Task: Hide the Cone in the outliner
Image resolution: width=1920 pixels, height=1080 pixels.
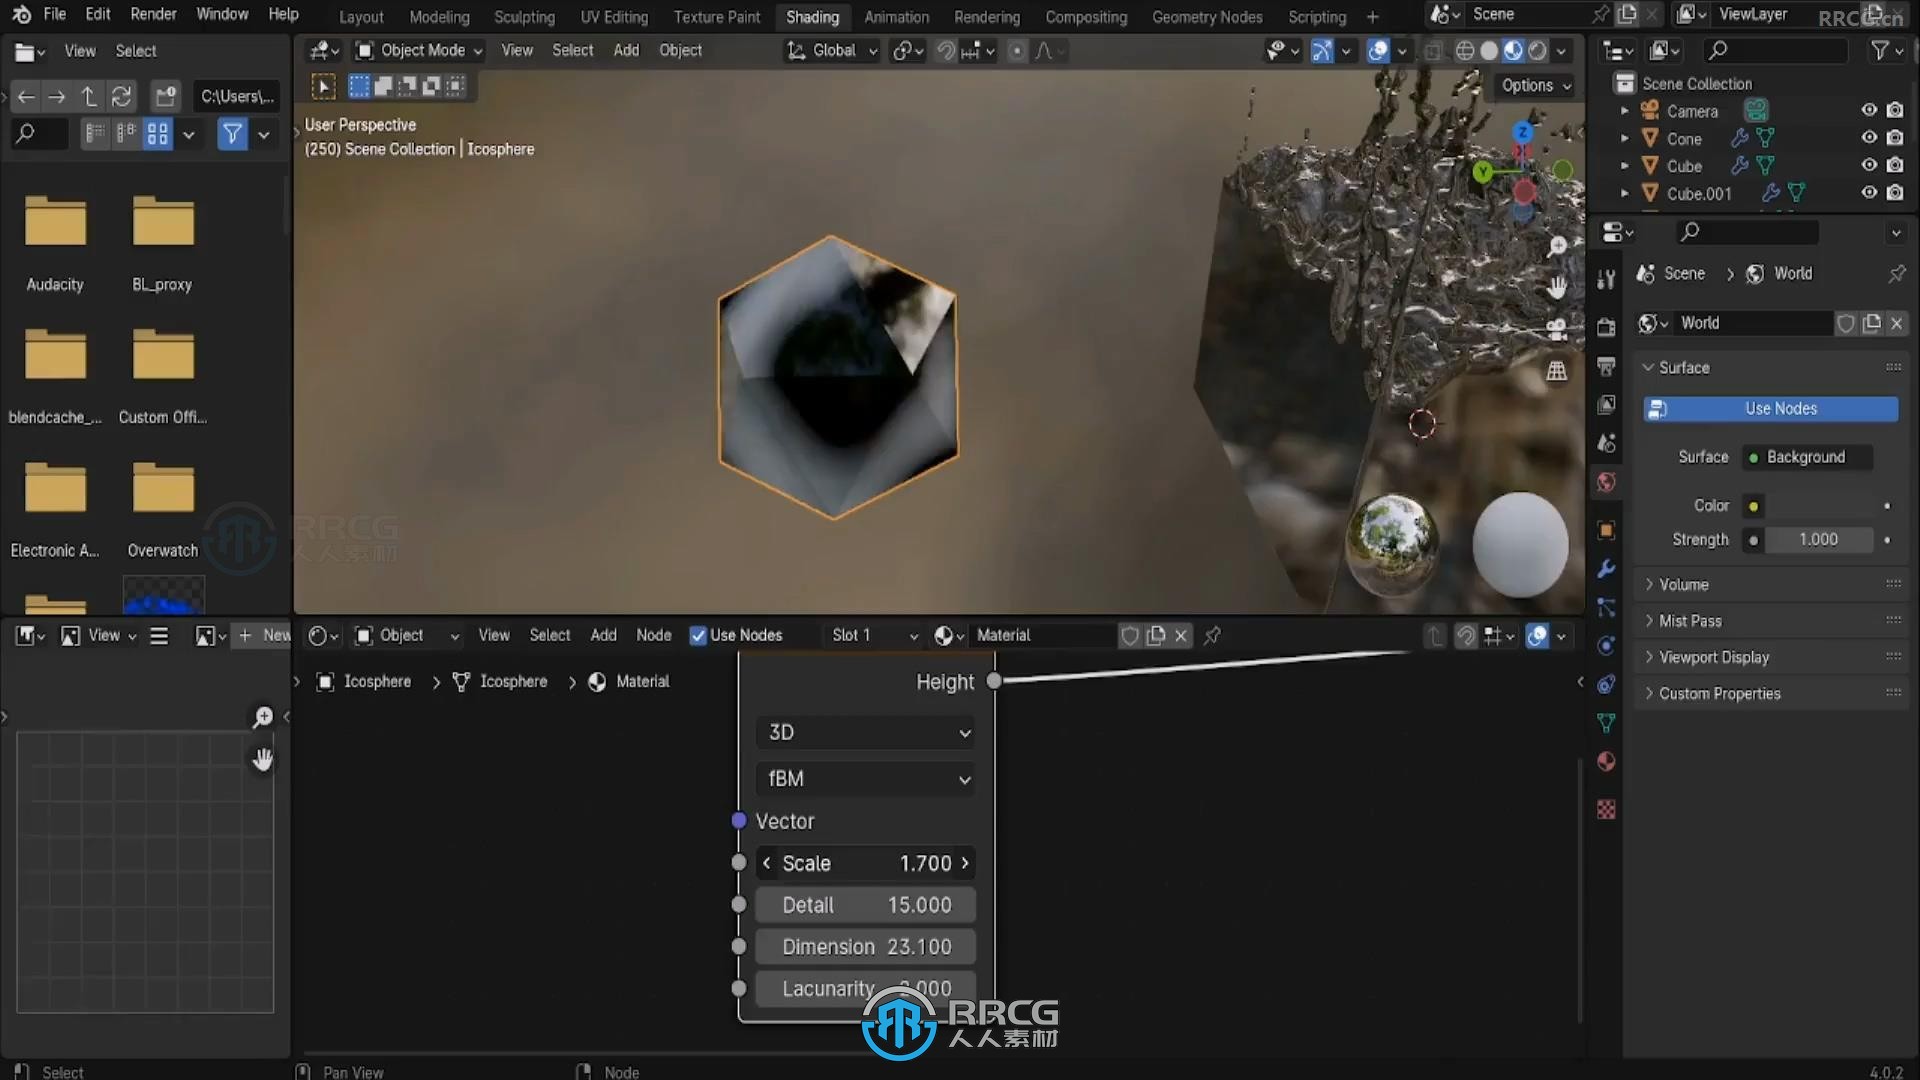Action: click(1868, 138)
